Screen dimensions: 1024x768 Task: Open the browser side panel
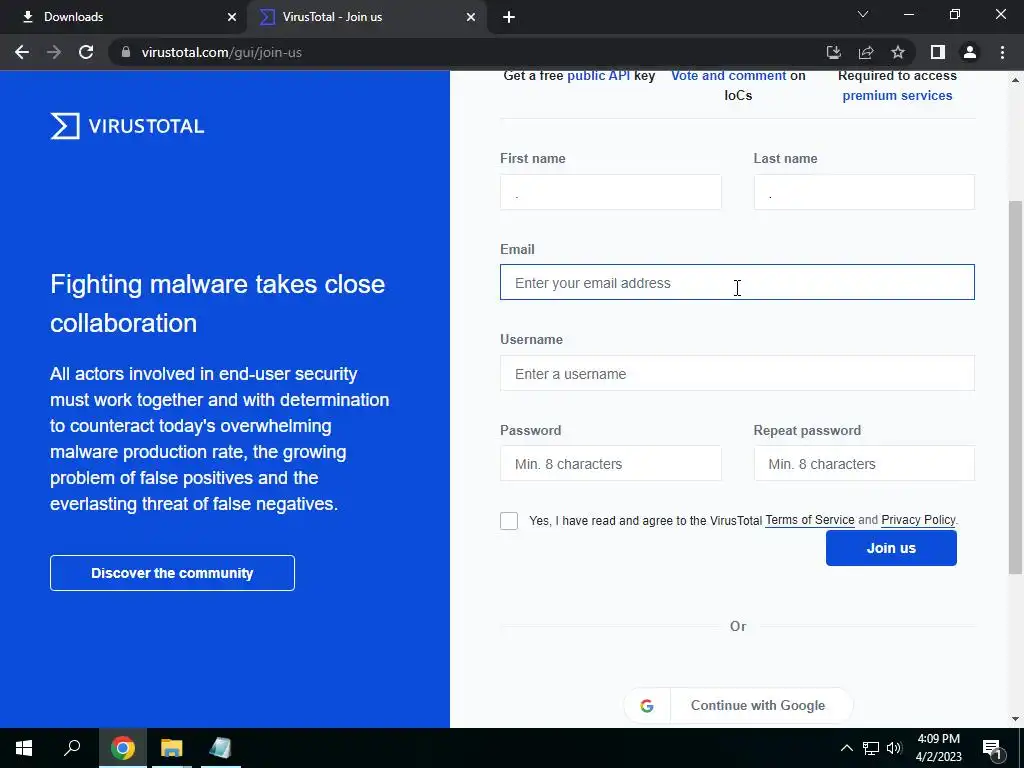pos(938,52)
